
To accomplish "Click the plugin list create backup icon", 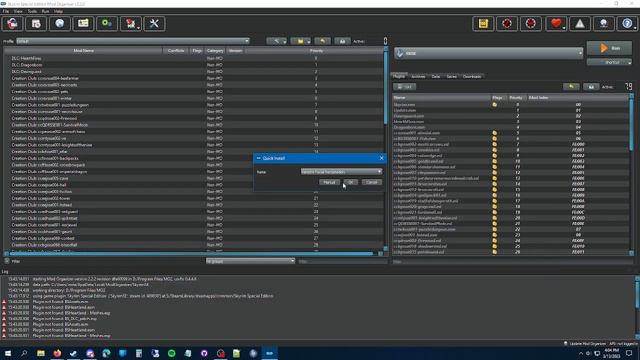I will point(591,87).
